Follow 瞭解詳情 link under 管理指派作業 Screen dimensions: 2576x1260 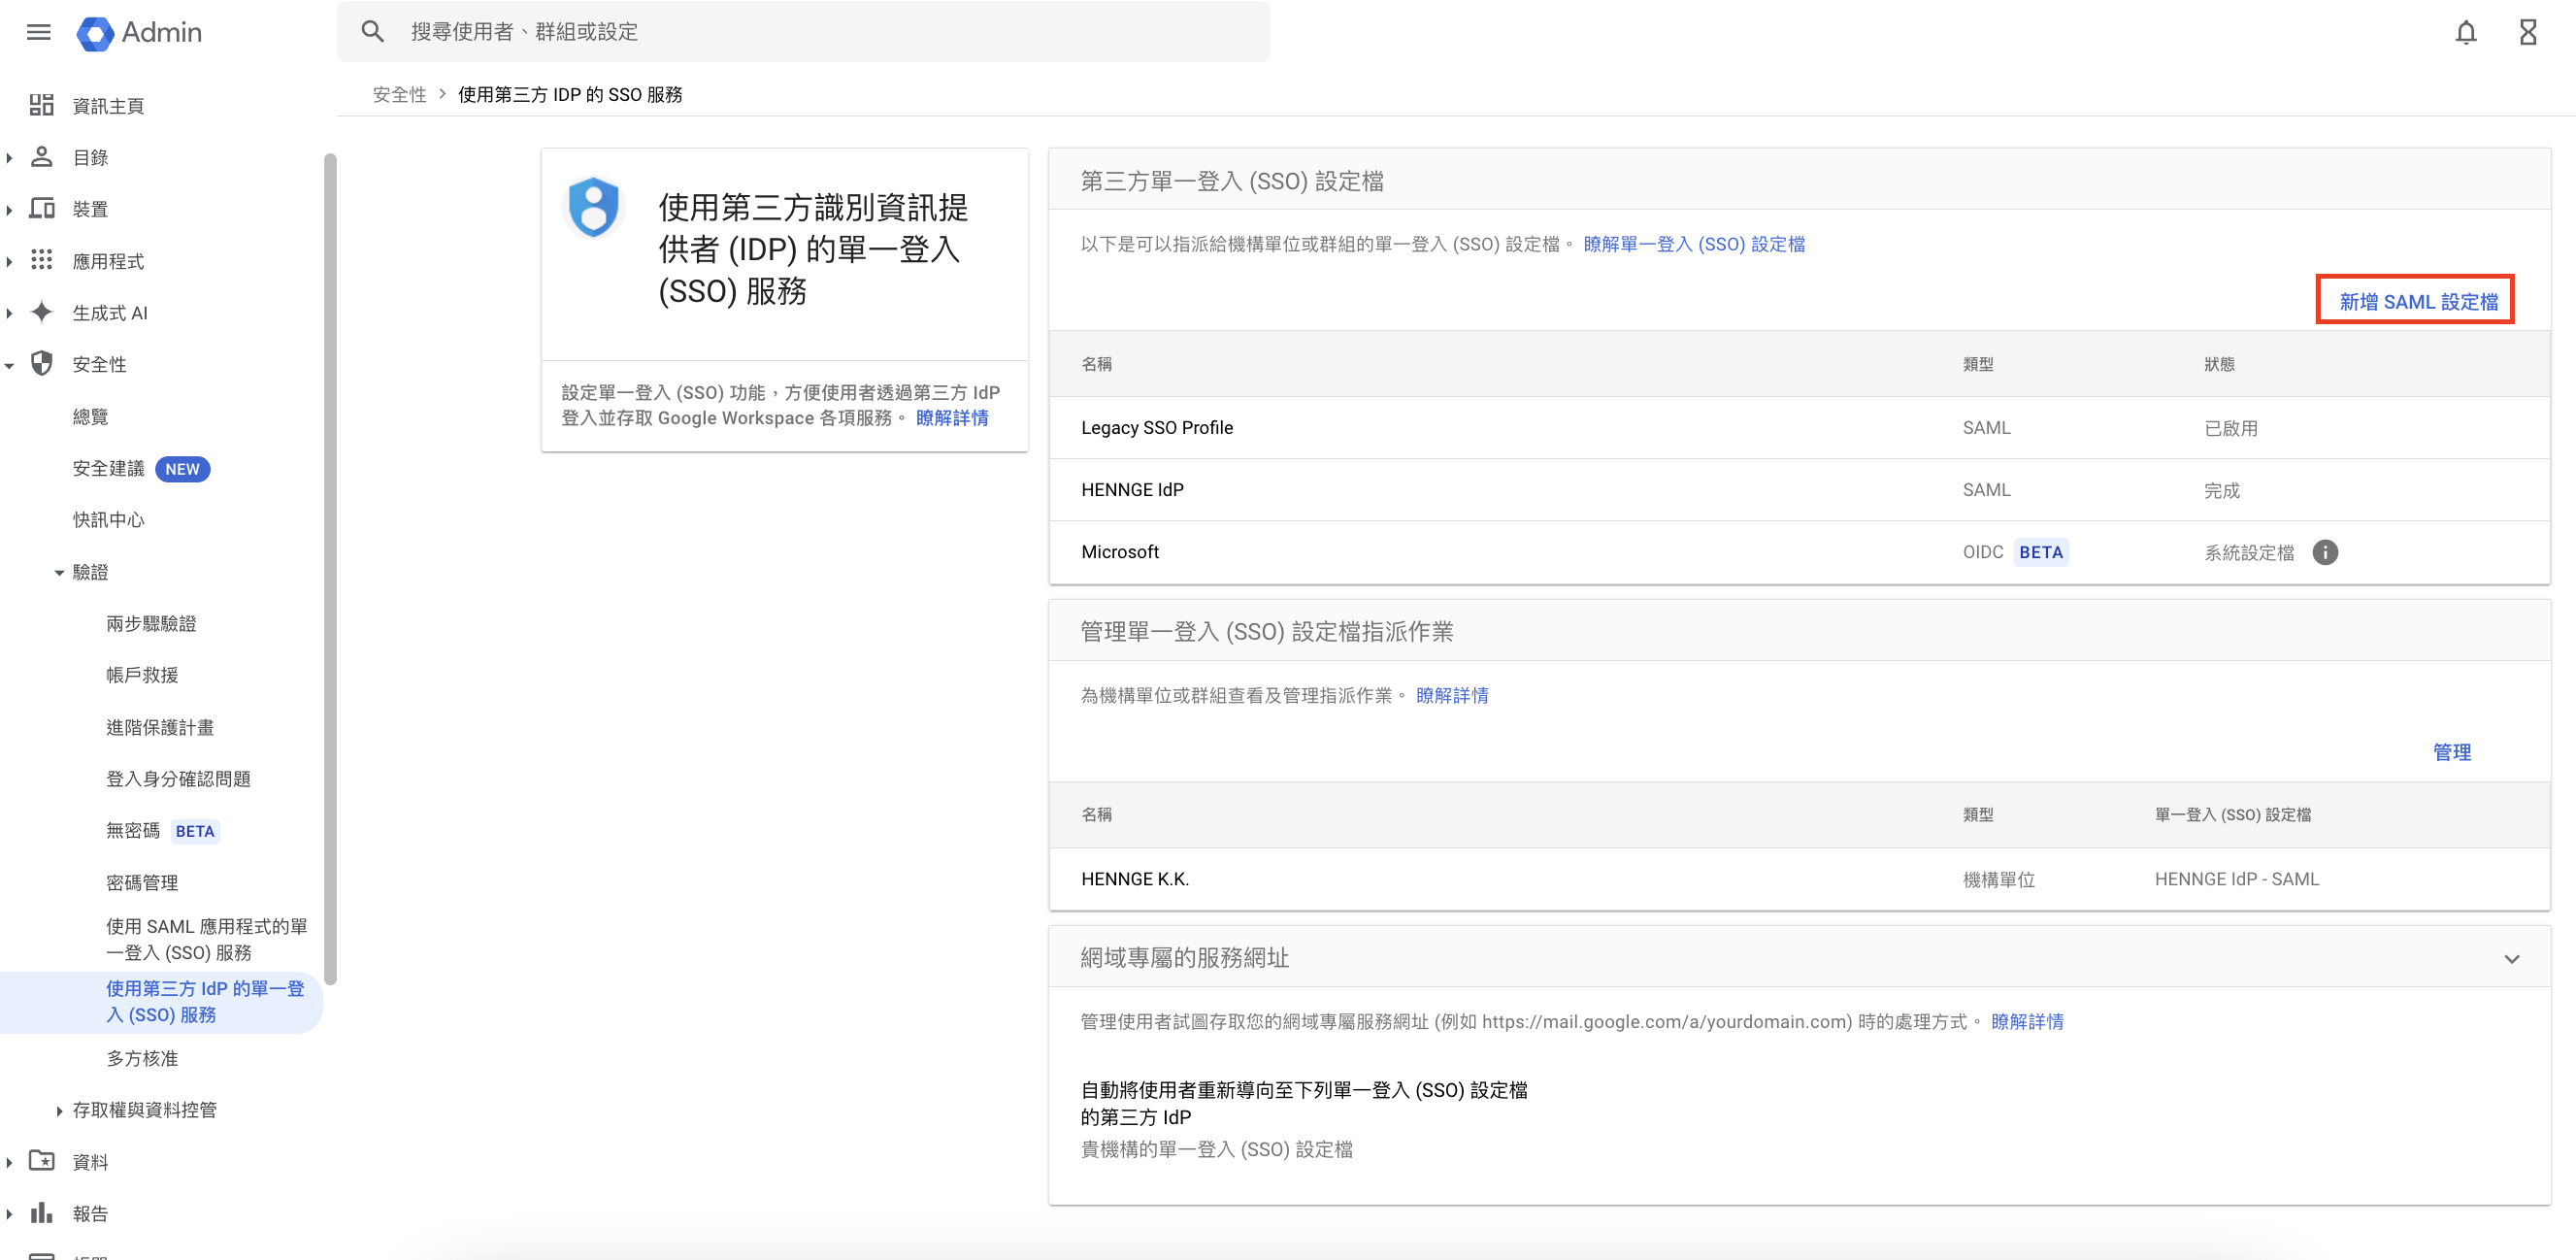tap(1452, 695)
